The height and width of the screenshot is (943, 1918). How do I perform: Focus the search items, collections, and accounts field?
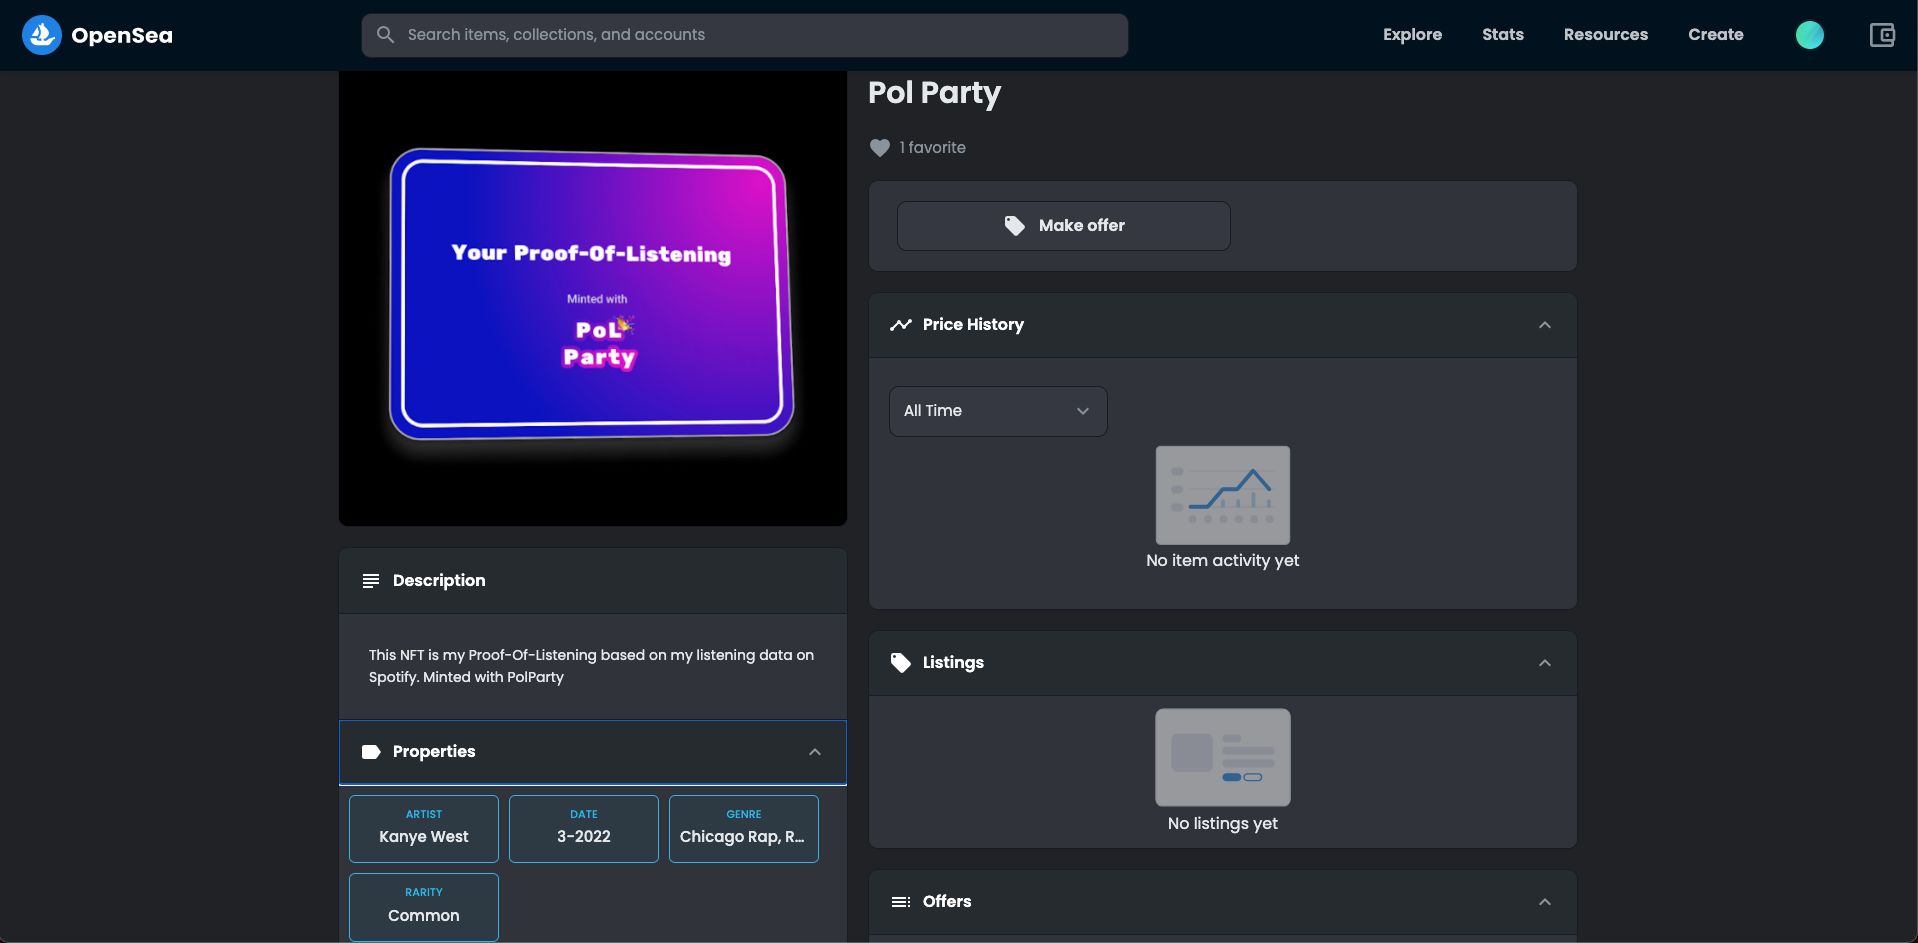click(x=744, y=35)
